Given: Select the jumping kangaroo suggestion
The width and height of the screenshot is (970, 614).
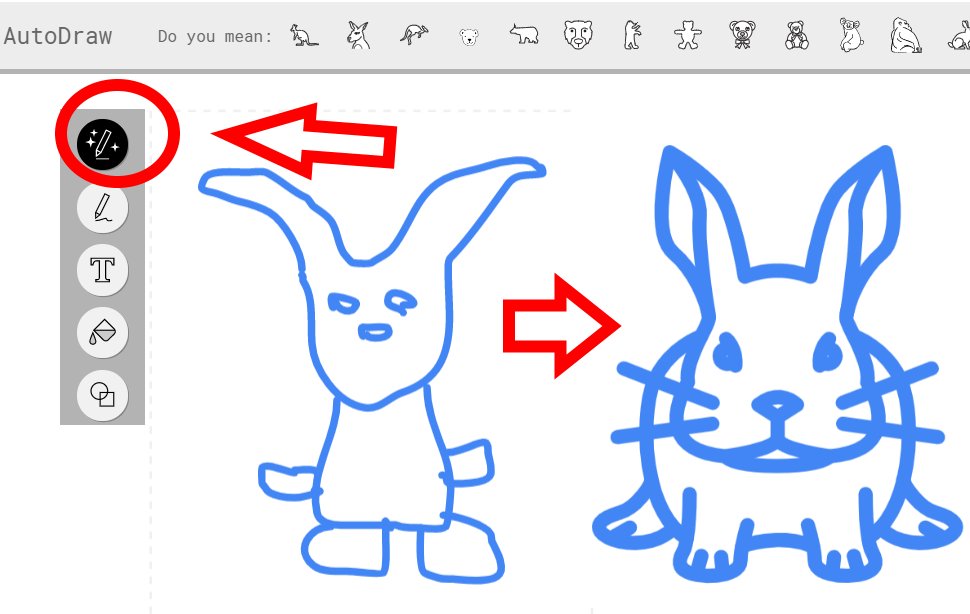Looking at the screenshot, I should point(414,35).
